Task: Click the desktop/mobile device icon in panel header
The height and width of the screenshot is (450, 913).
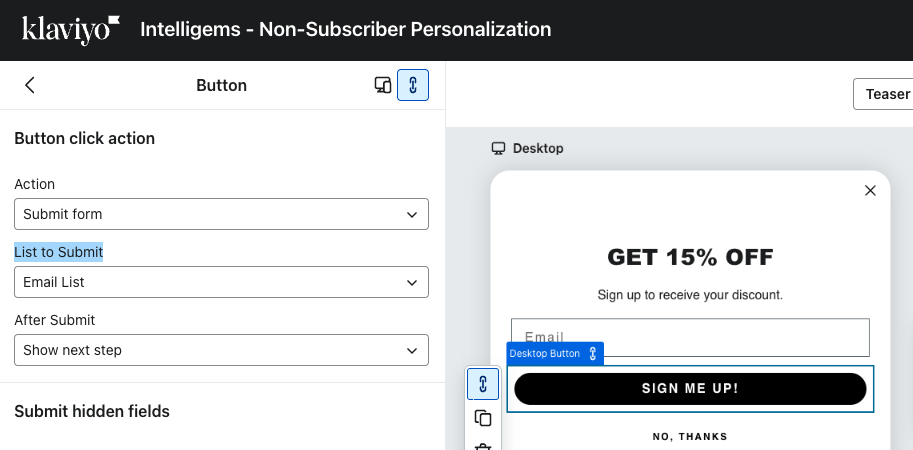Action: pyautogui.click(x=382, y=85)
